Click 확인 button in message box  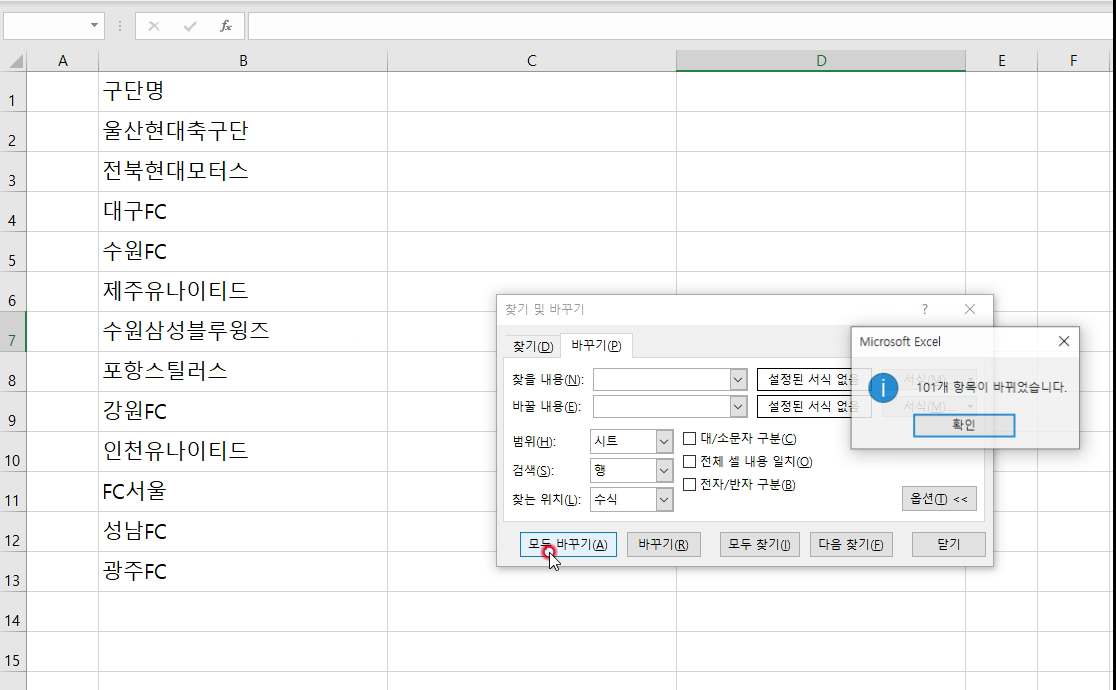[x=964, y=425]
